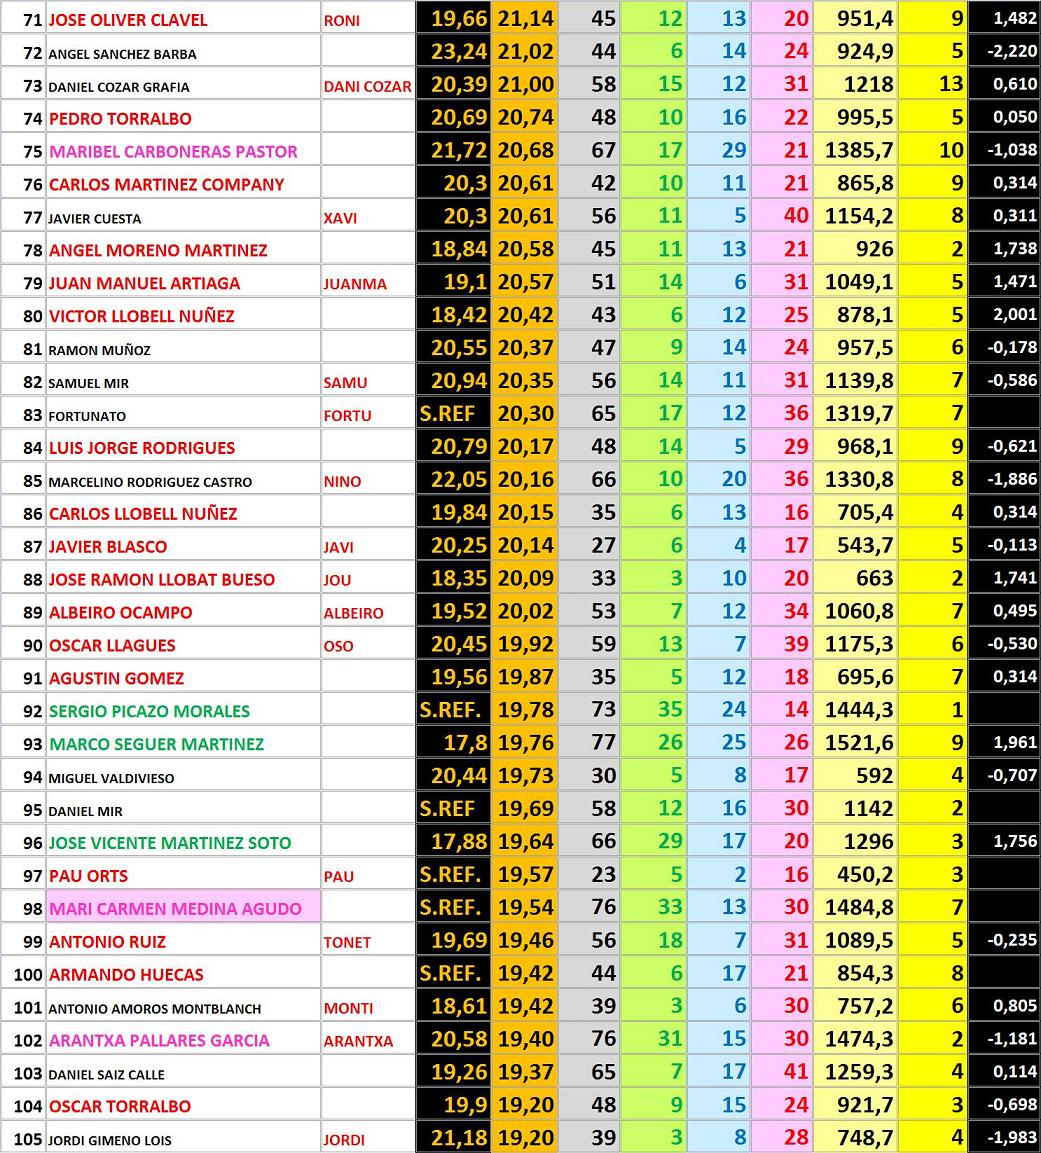Select the cell with value 1385,7

click(856, 151)
